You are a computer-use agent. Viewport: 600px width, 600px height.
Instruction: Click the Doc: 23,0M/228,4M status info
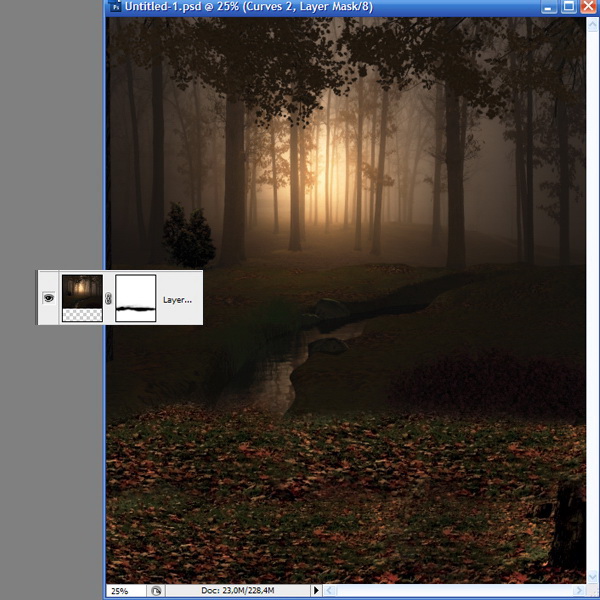pos(238,590)
